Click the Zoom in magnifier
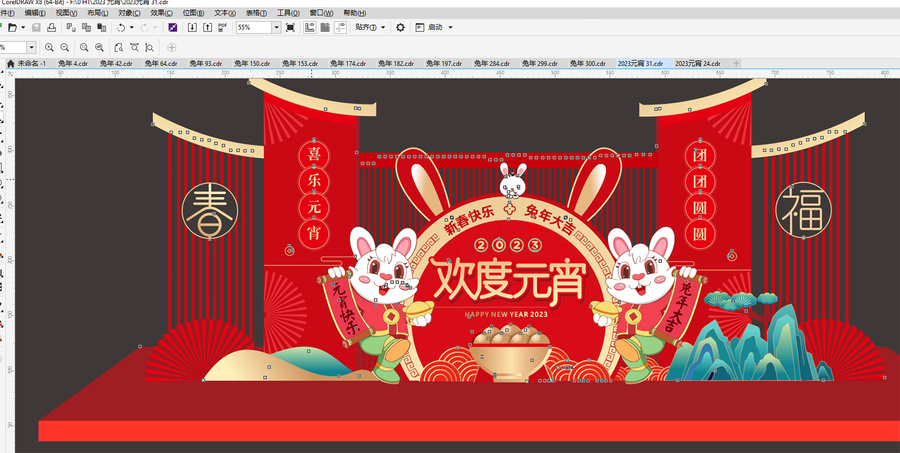 [49, 48]
